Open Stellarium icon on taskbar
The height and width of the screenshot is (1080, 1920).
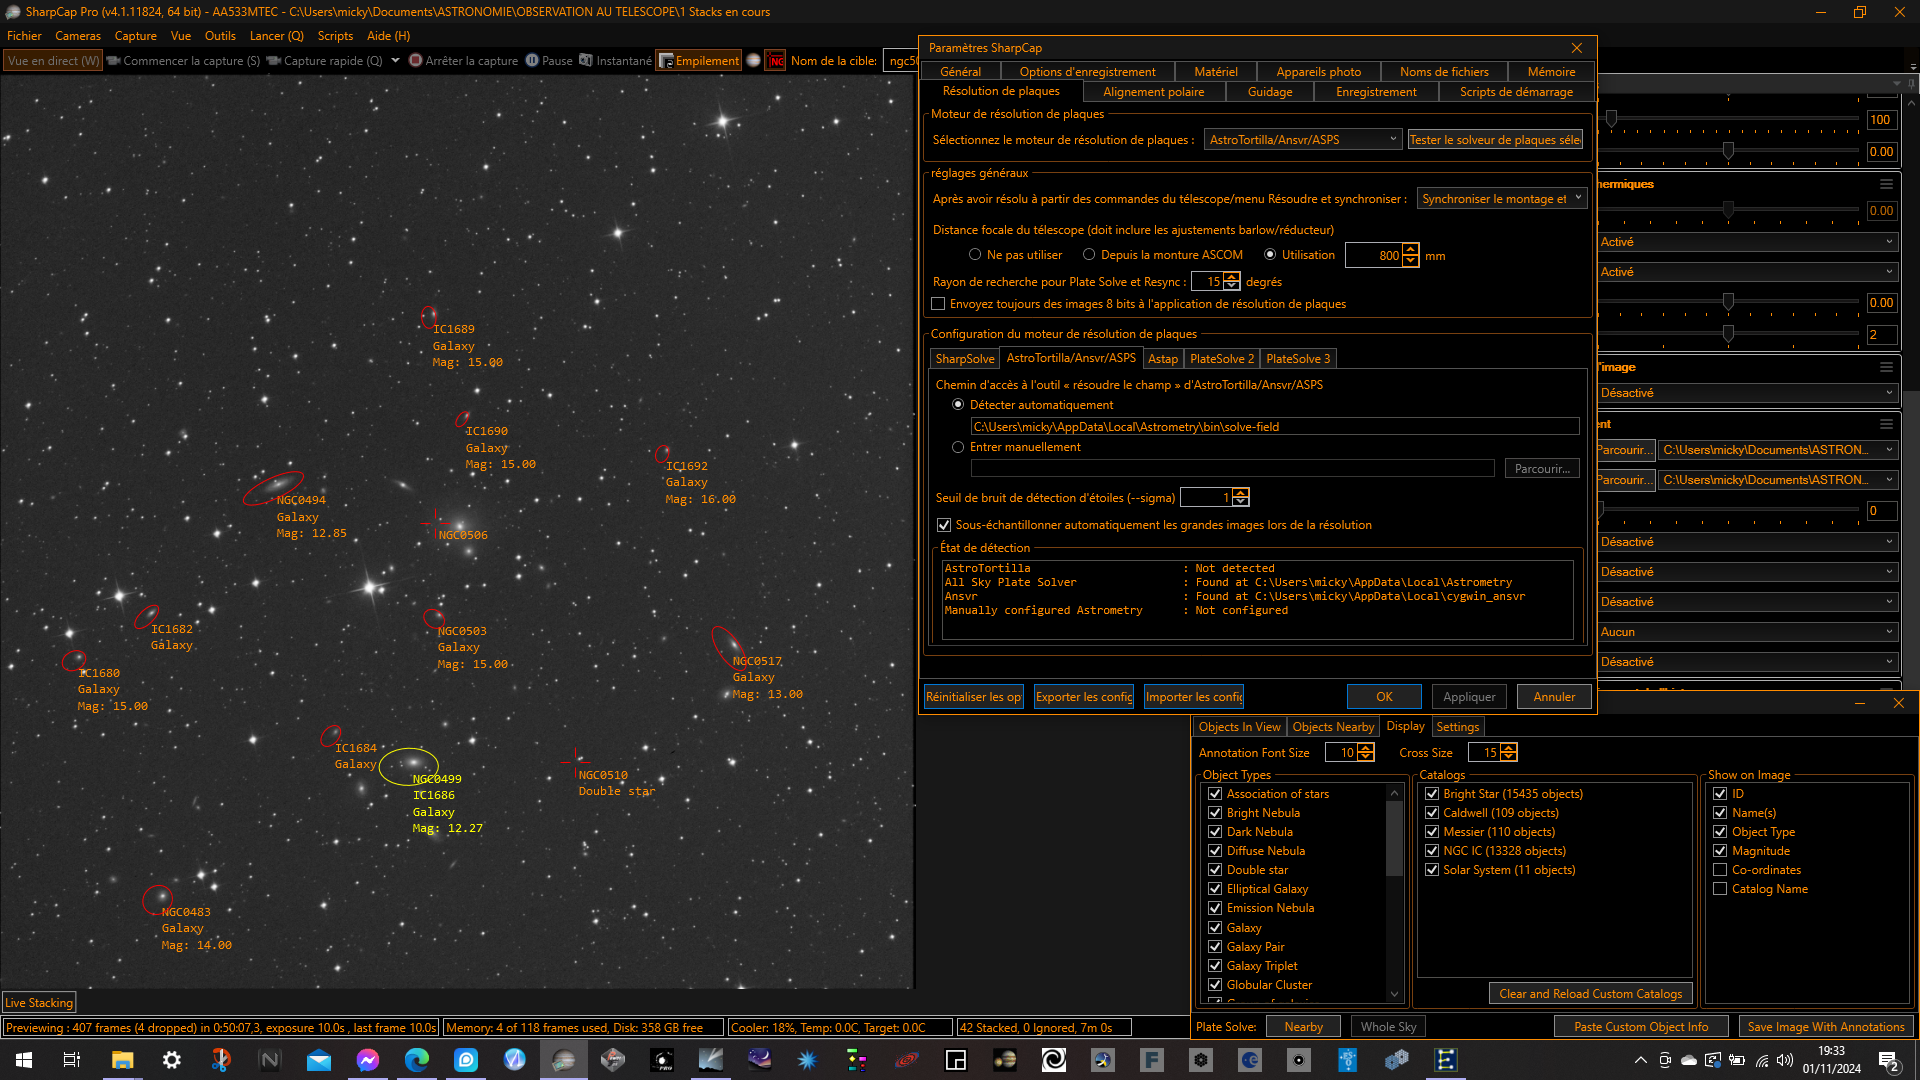coord(759,1060)
